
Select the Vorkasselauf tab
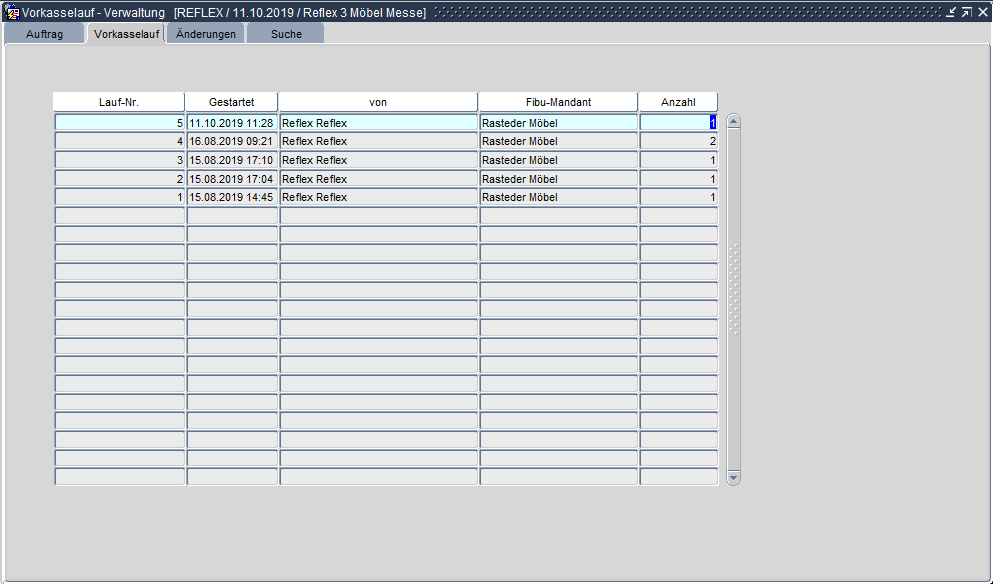[x=126, y=34]
